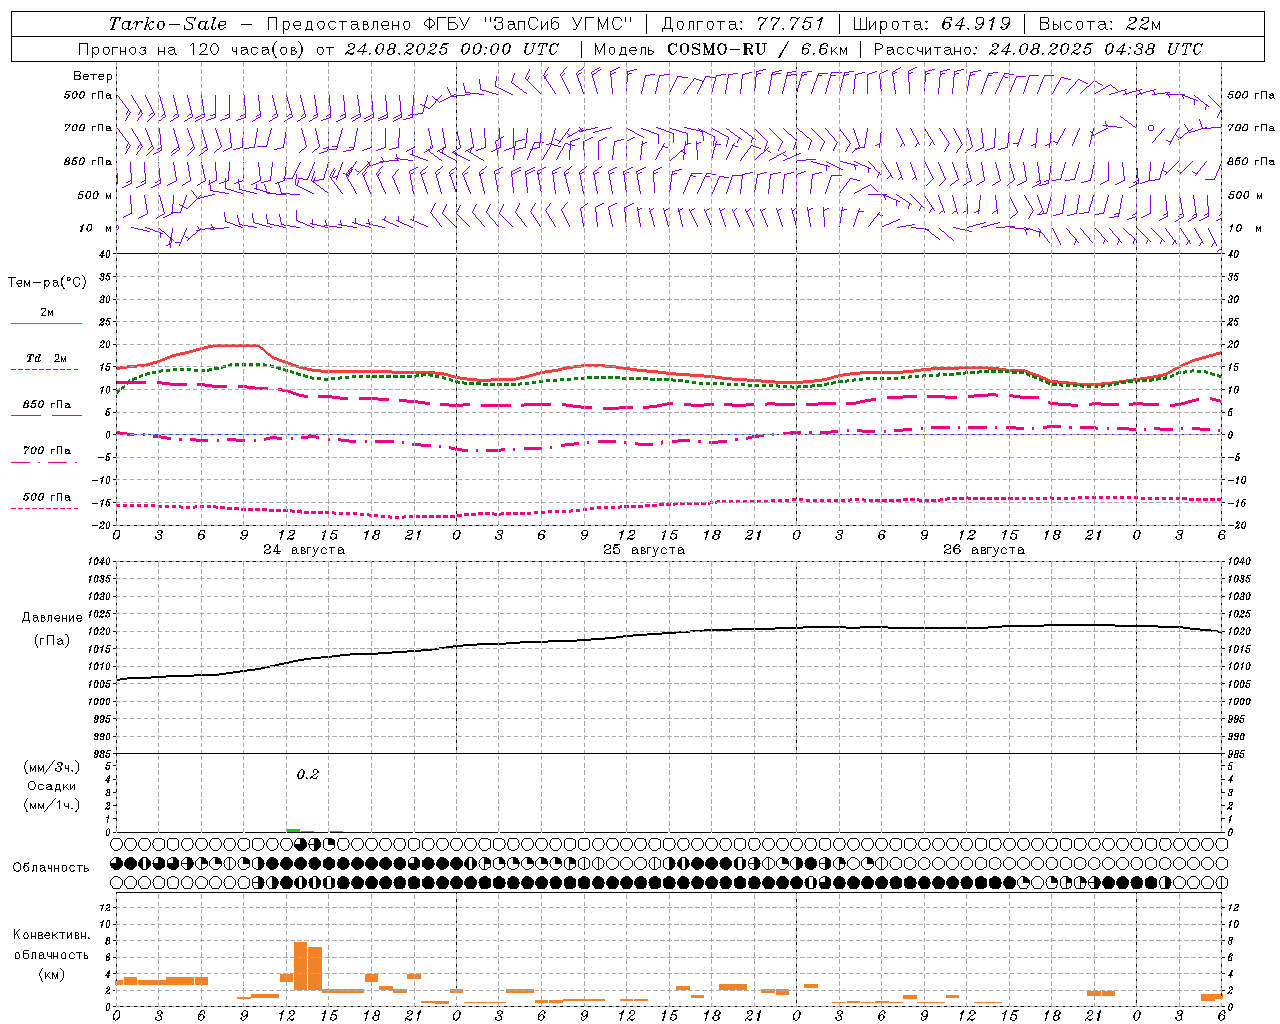1280x1024 pixels.
Task: Click the "Давление" pressure panel label
Action: (x=52, y=618)
